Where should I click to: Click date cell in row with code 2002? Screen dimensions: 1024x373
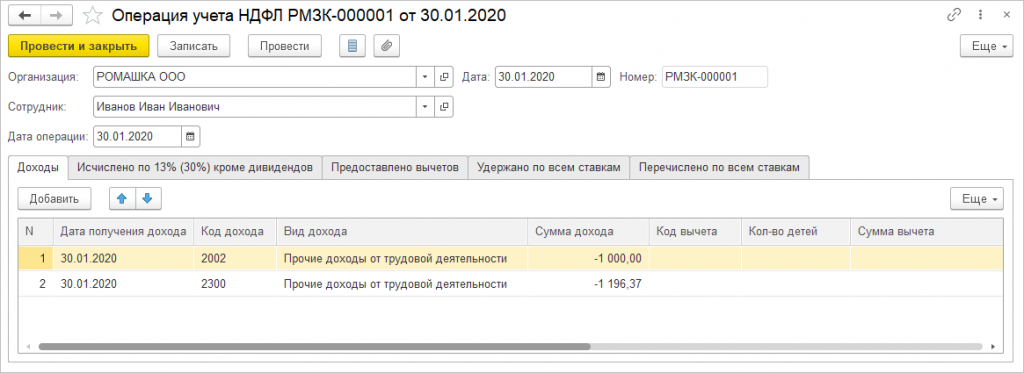(x=124, y=258)
